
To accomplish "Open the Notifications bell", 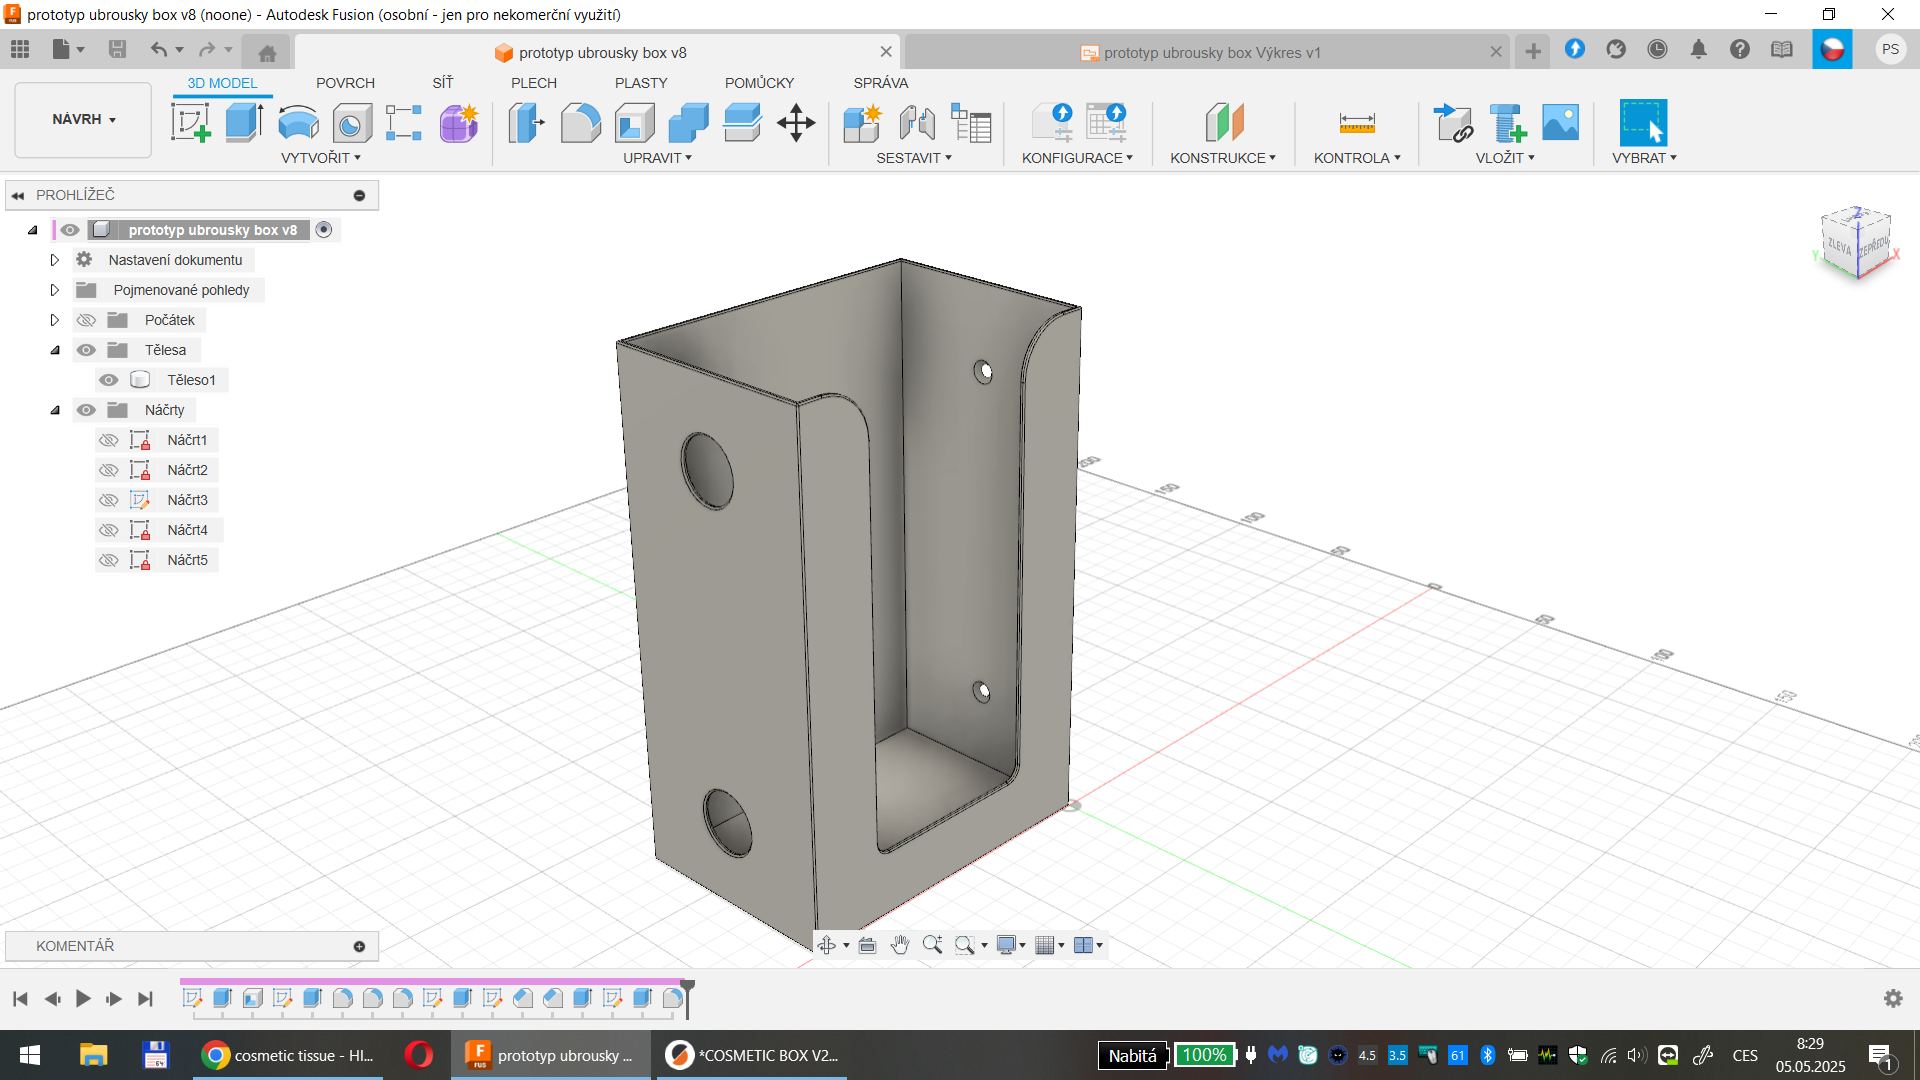I will pyautogui.click(x=1698, y=49).
